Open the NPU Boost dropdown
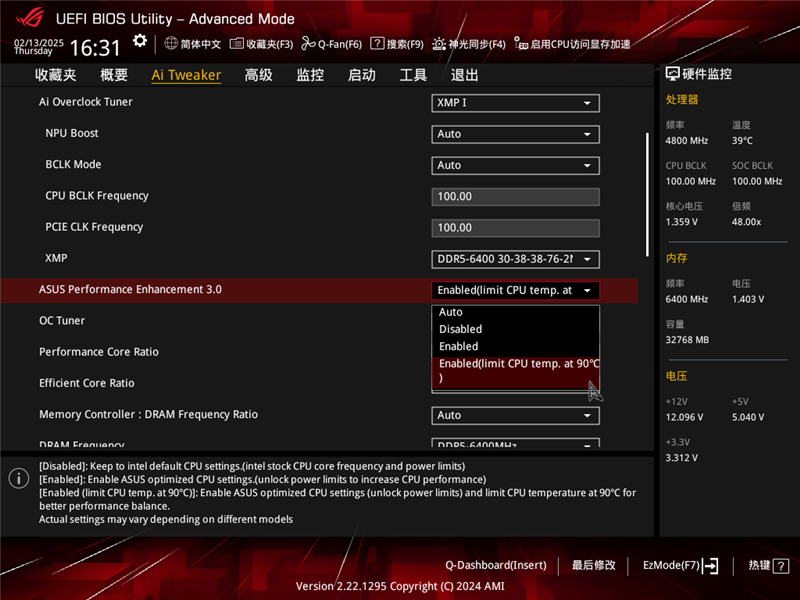This screenshot has width=800, height=600. [x=514, y=134]
